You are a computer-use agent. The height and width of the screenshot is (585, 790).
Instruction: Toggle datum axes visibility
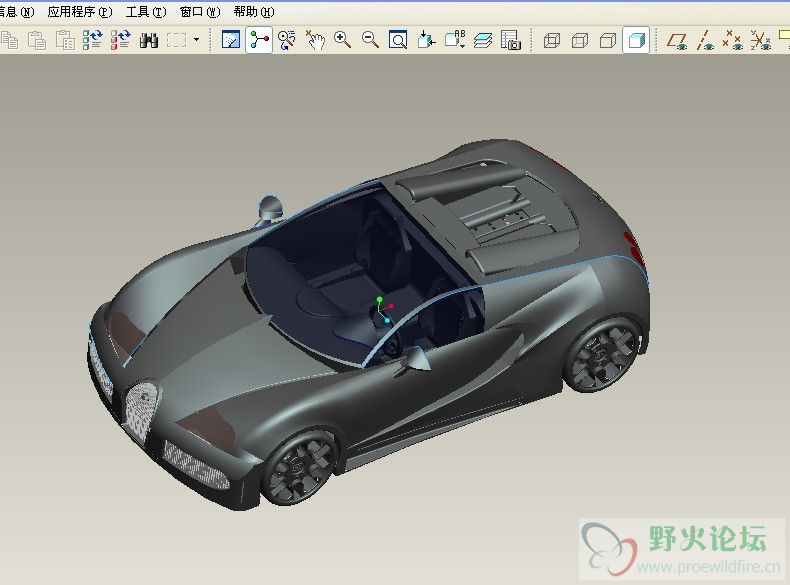pos(706,40)
